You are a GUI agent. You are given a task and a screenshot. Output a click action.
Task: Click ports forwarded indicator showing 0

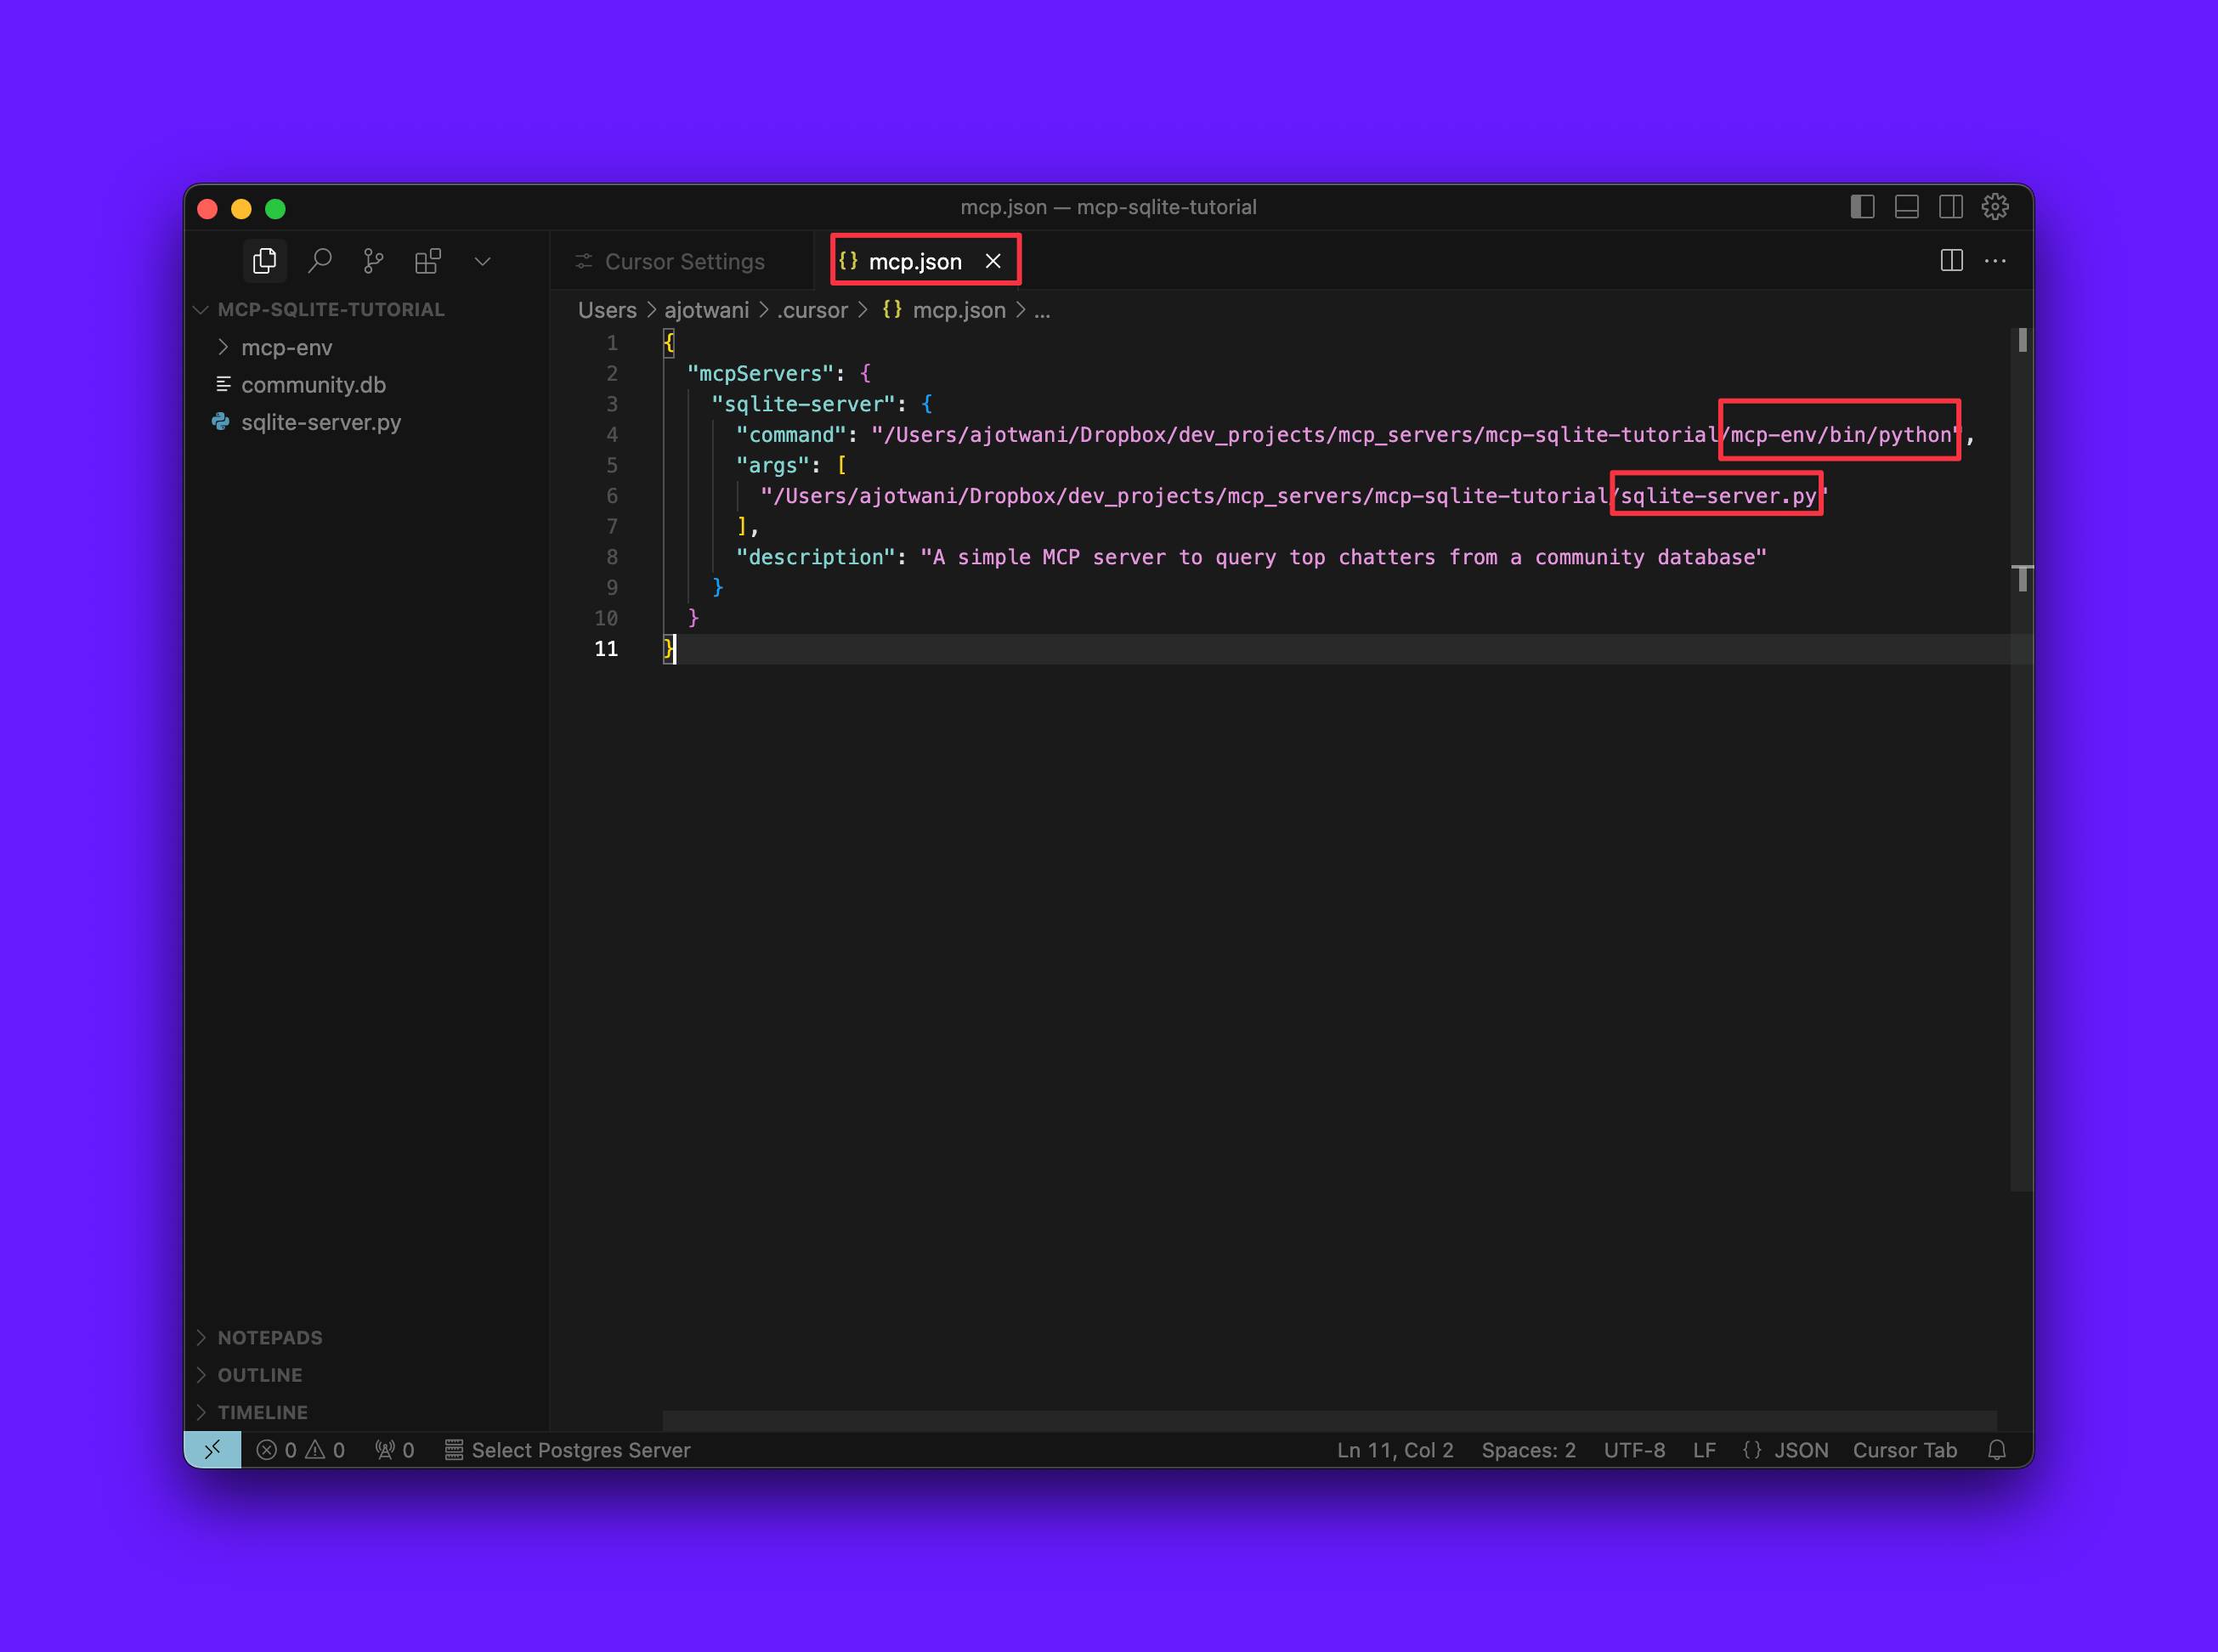pyautogui.click(x=395, y=1450)
